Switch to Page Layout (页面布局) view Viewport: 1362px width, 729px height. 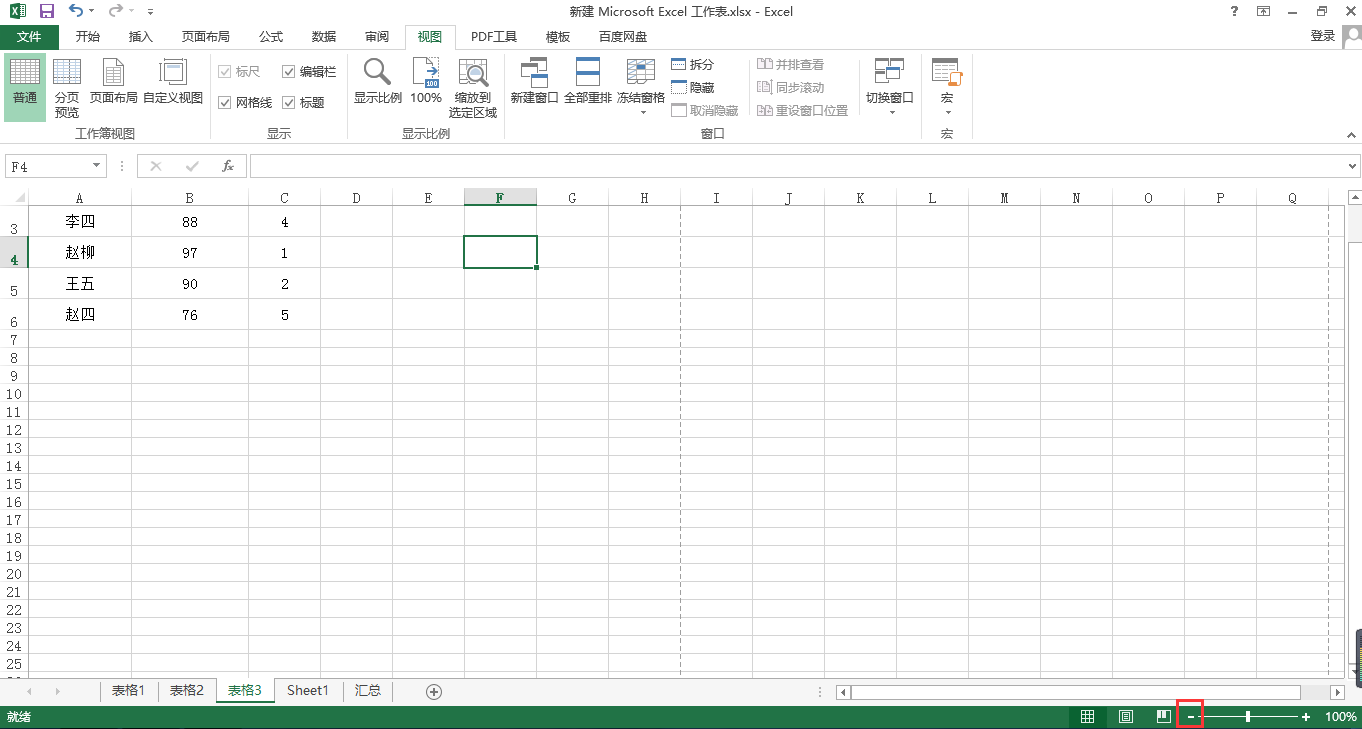[114, 82]
